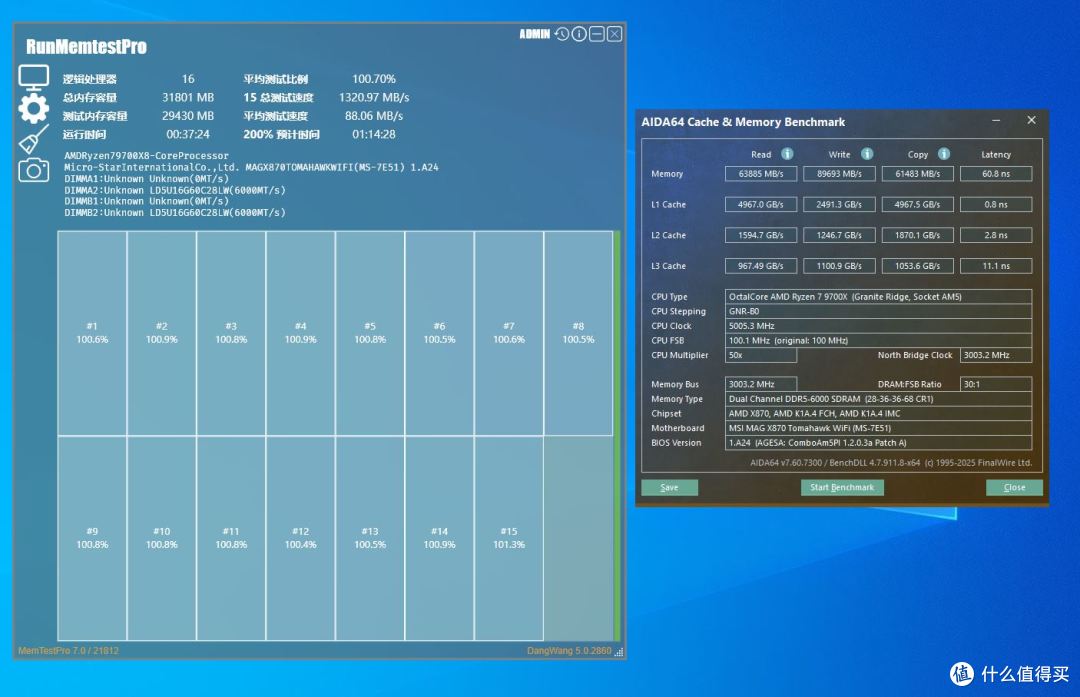Click Memory Read value 63885 MB/s
Screen dimensions: 1080x697
pyautogui.click(x=760, y=174)
